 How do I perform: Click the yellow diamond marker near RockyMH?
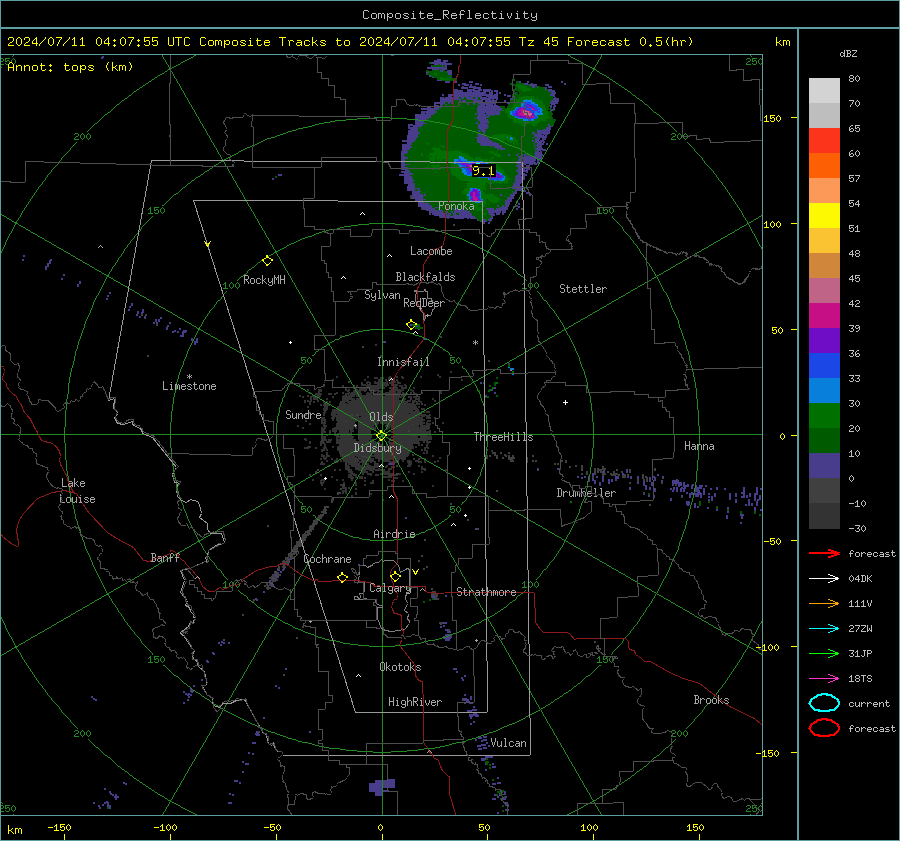coord(267,261)
